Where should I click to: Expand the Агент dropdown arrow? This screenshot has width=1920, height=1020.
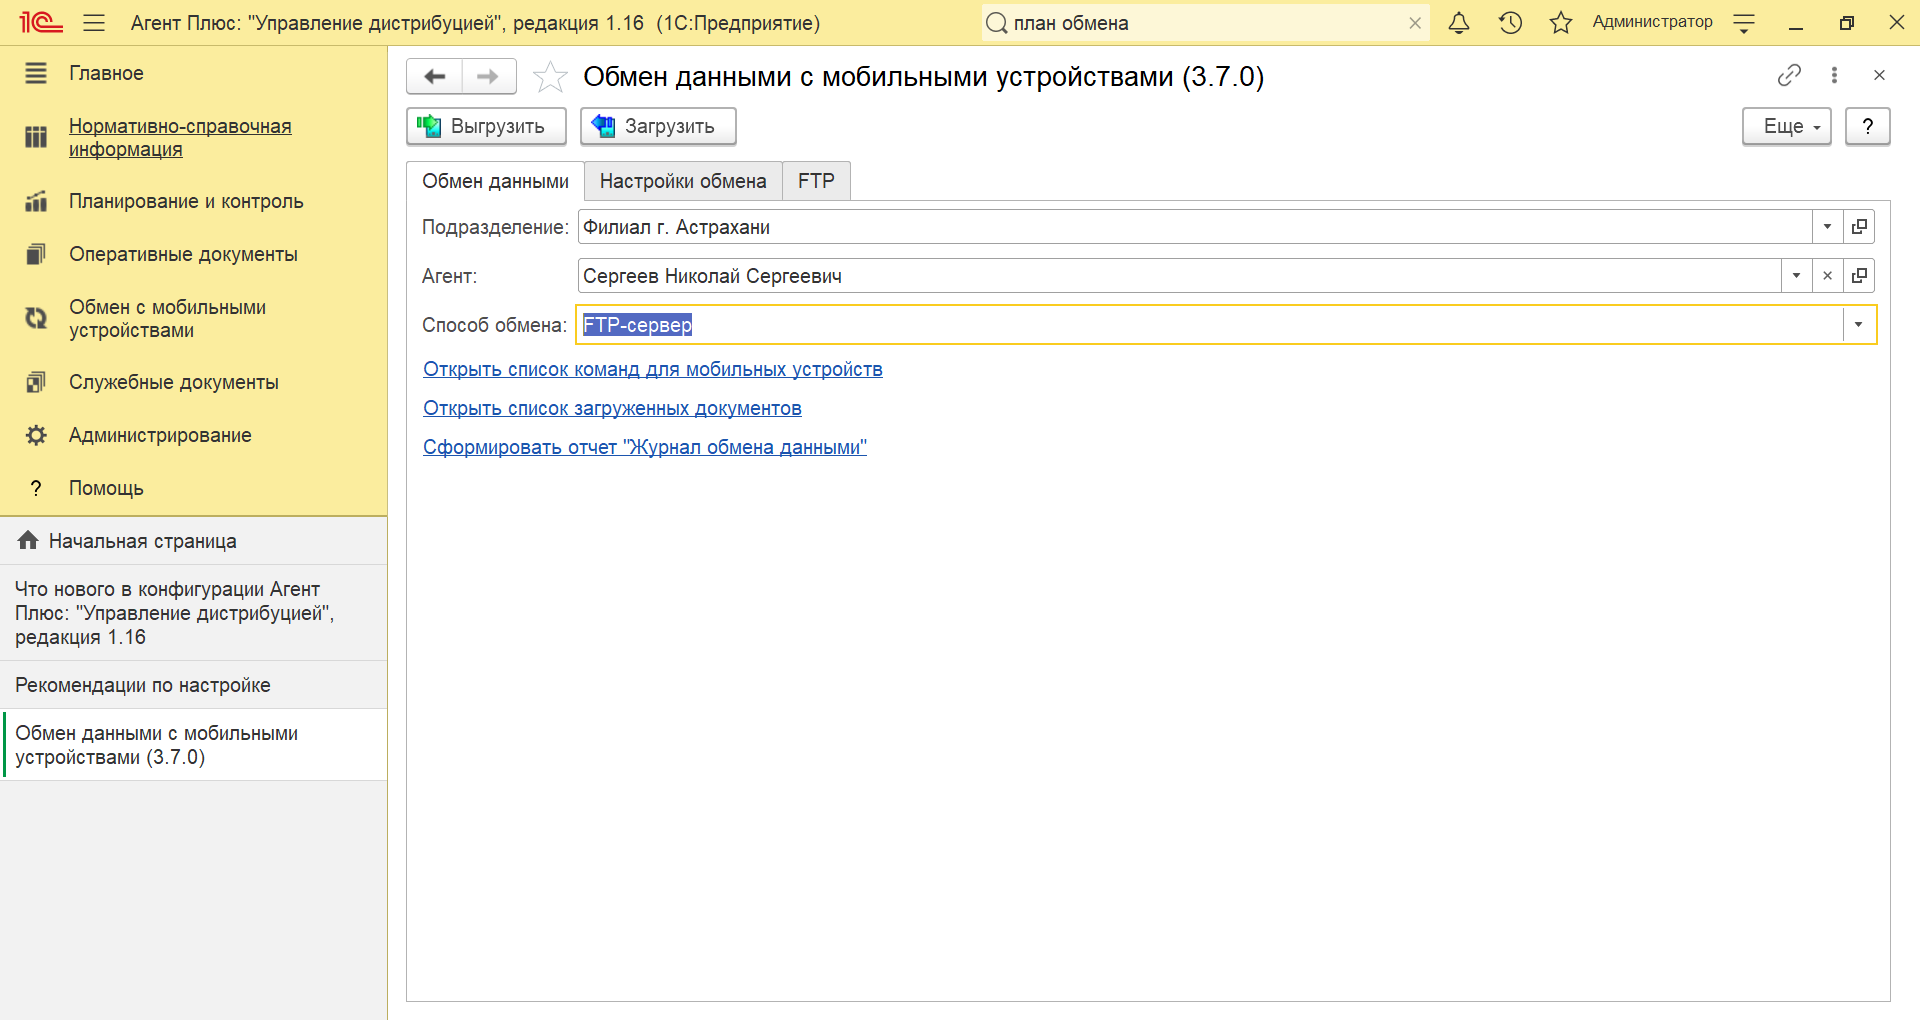(x=1796, y=276)
